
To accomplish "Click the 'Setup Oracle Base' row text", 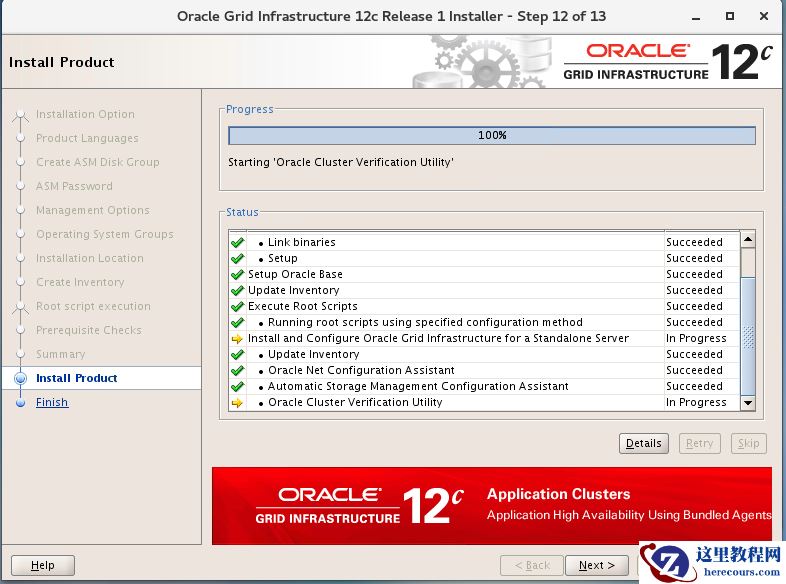I will click(x=295, y=275).
